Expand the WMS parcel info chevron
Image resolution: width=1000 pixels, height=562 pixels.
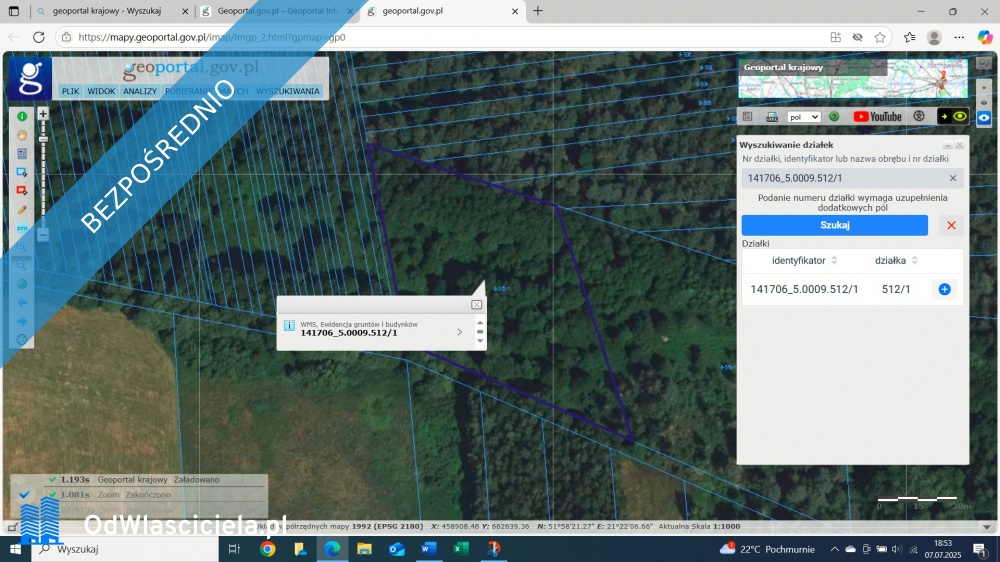tap(459, 331)
